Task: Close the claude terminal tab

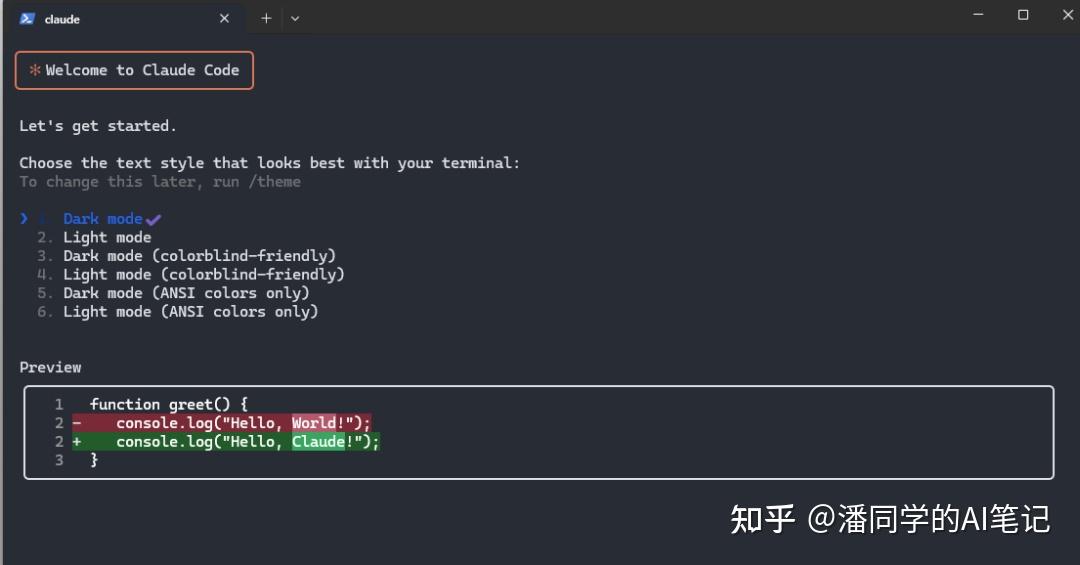Action: [x=224, y=18]
